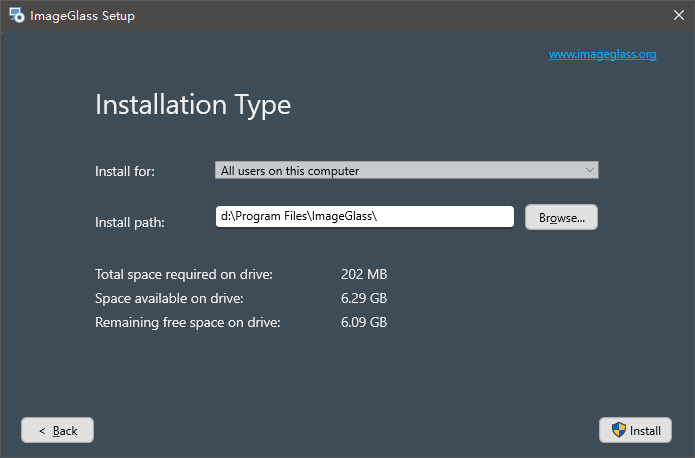Click the 202 MB value
The width and height of the screenshot is (695, 458).
click(x=364, y=274)
